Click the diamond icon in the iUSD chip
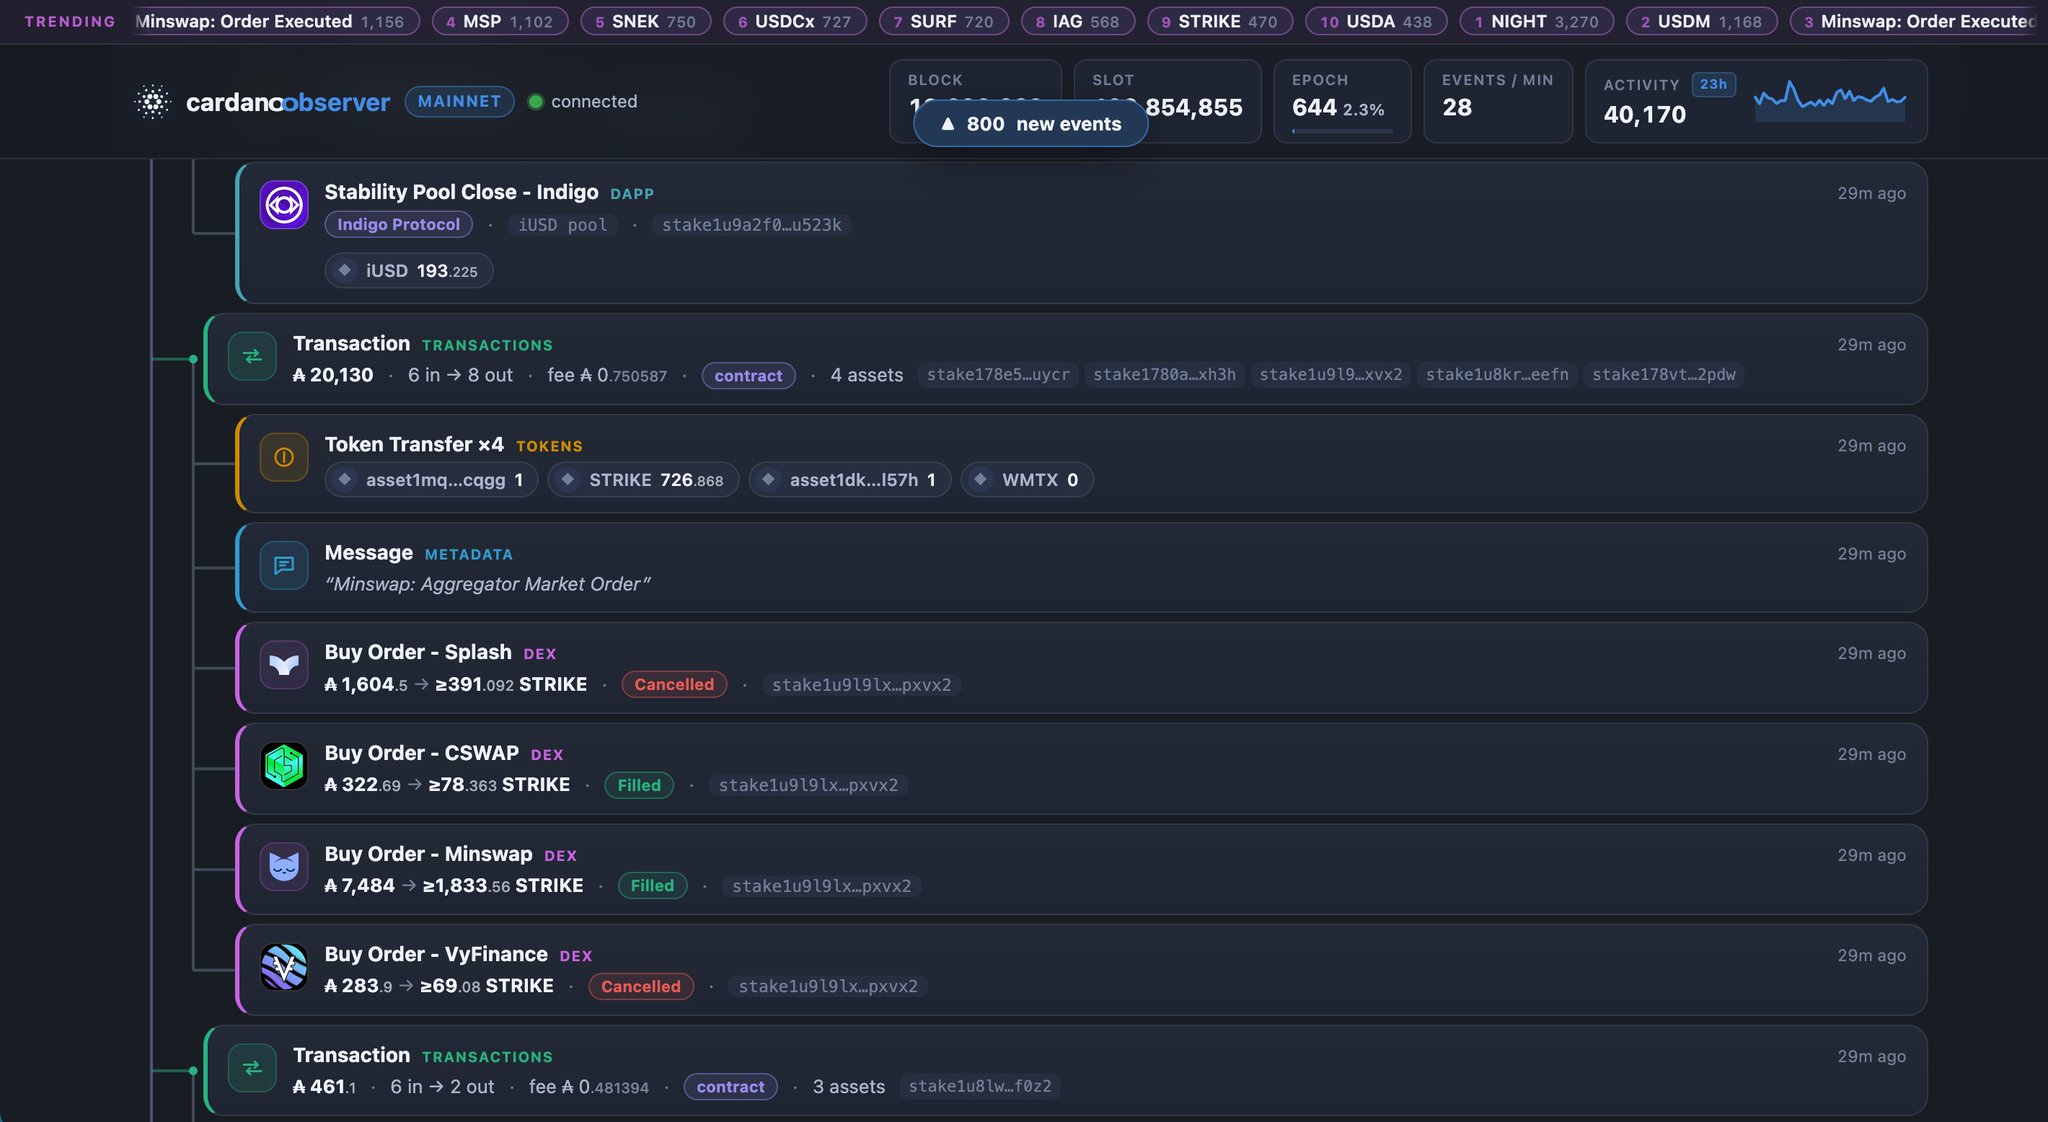This screenshot has height=1122, width=2048. click(345, 270)
